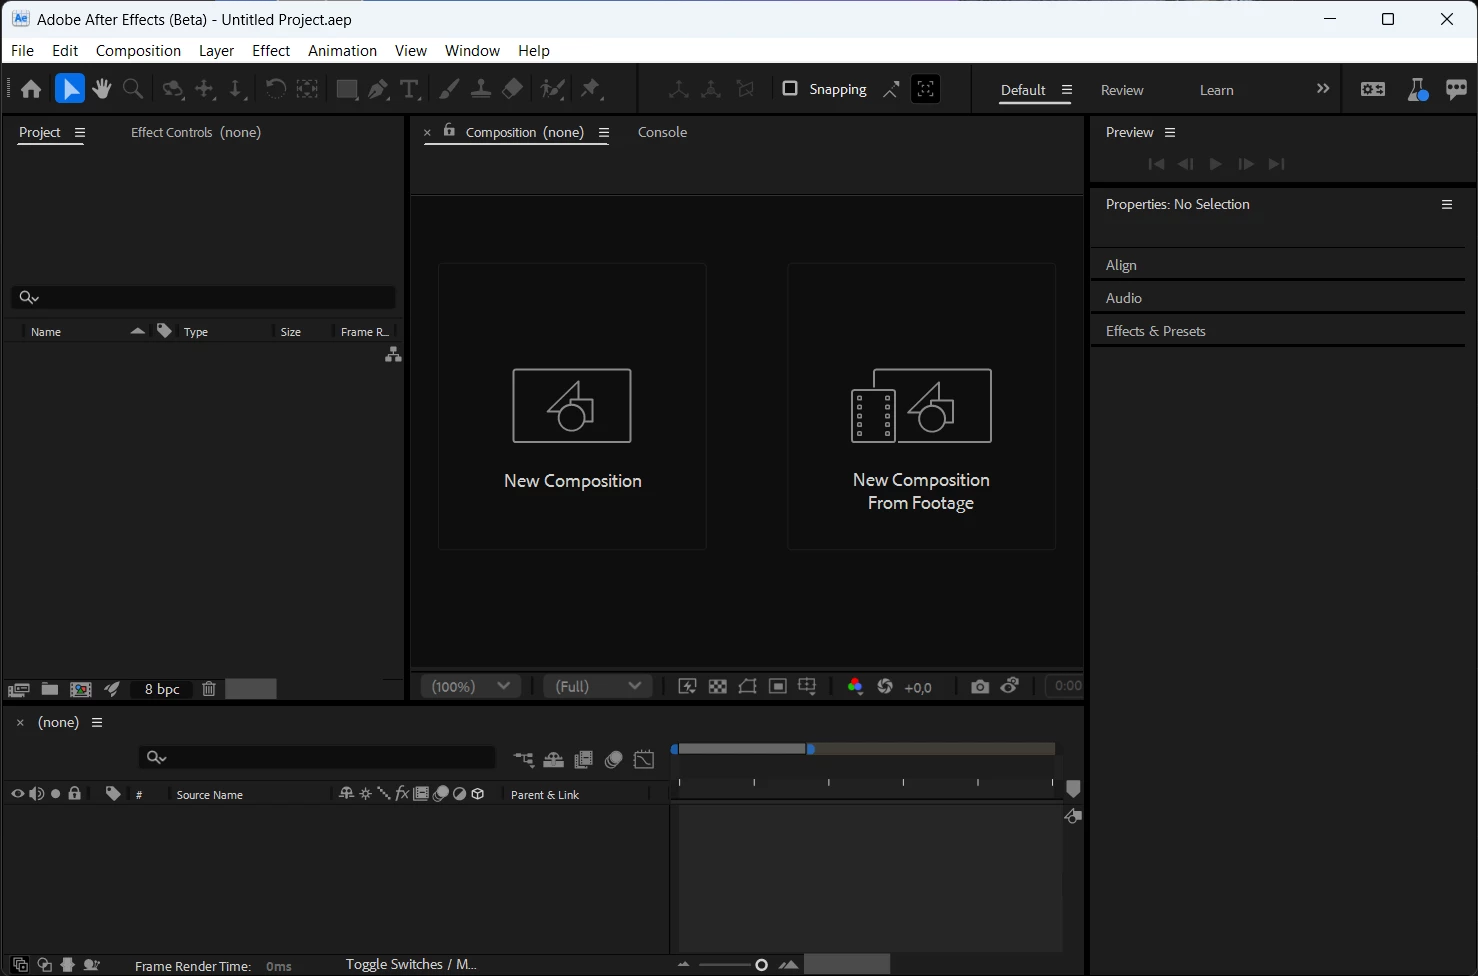1478x976 pixels.
Task: Select the Brush tool
Action: [449, 89]
